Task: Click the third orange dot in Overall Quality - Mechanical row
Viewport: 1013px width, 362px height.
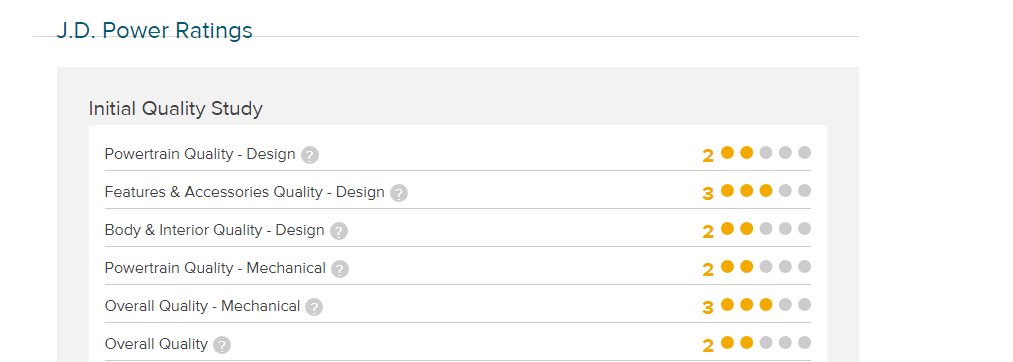Action: tap(766, 304)
